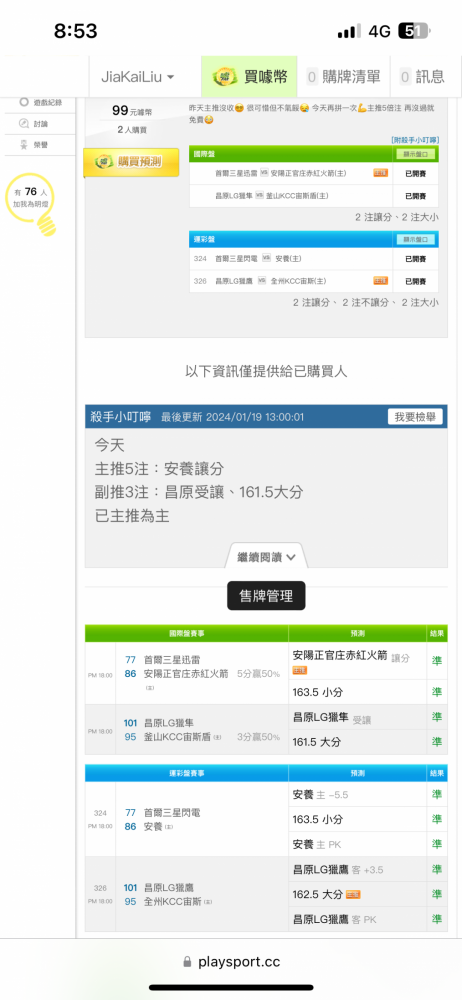Image resolution: width=462 pixels, height=1000 pixels.
Task: Tap the playsport.cc address bar
Action: tap(231, 962)
